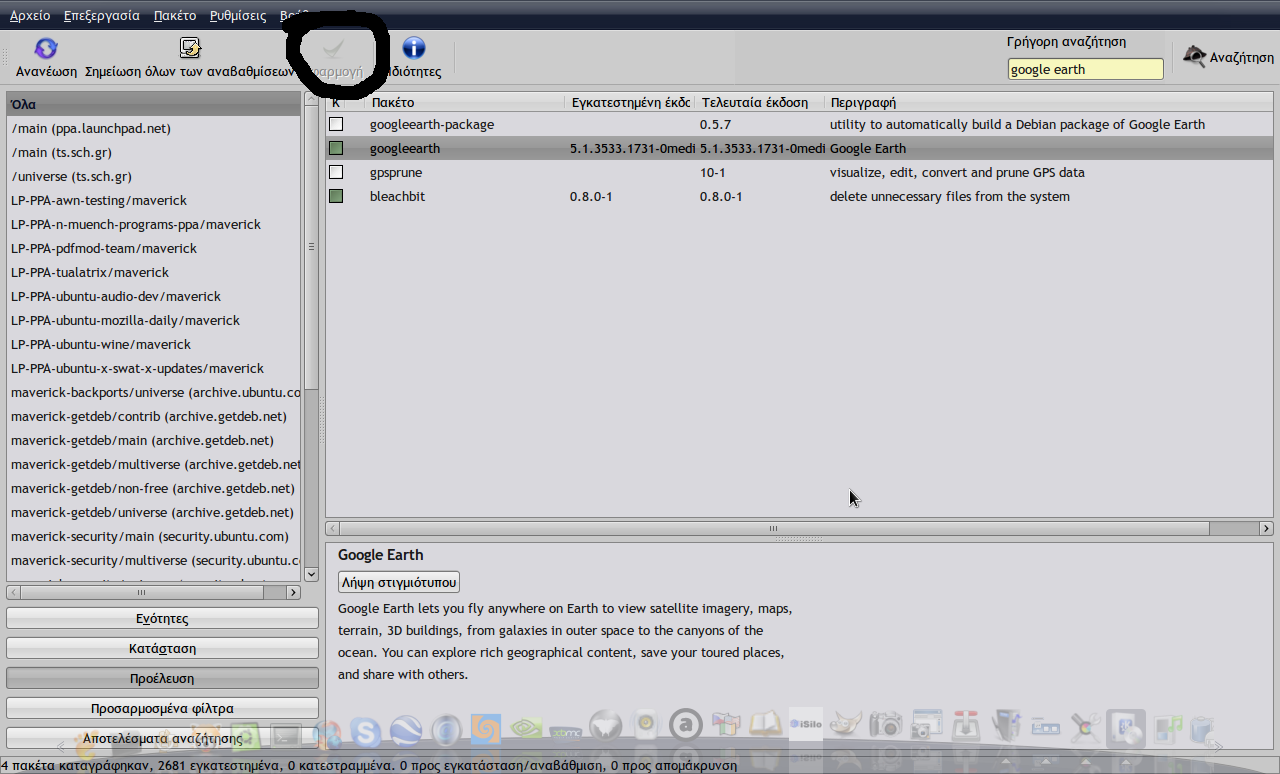
Task: Select the gpsprune package row name
Action: (395, 172)
